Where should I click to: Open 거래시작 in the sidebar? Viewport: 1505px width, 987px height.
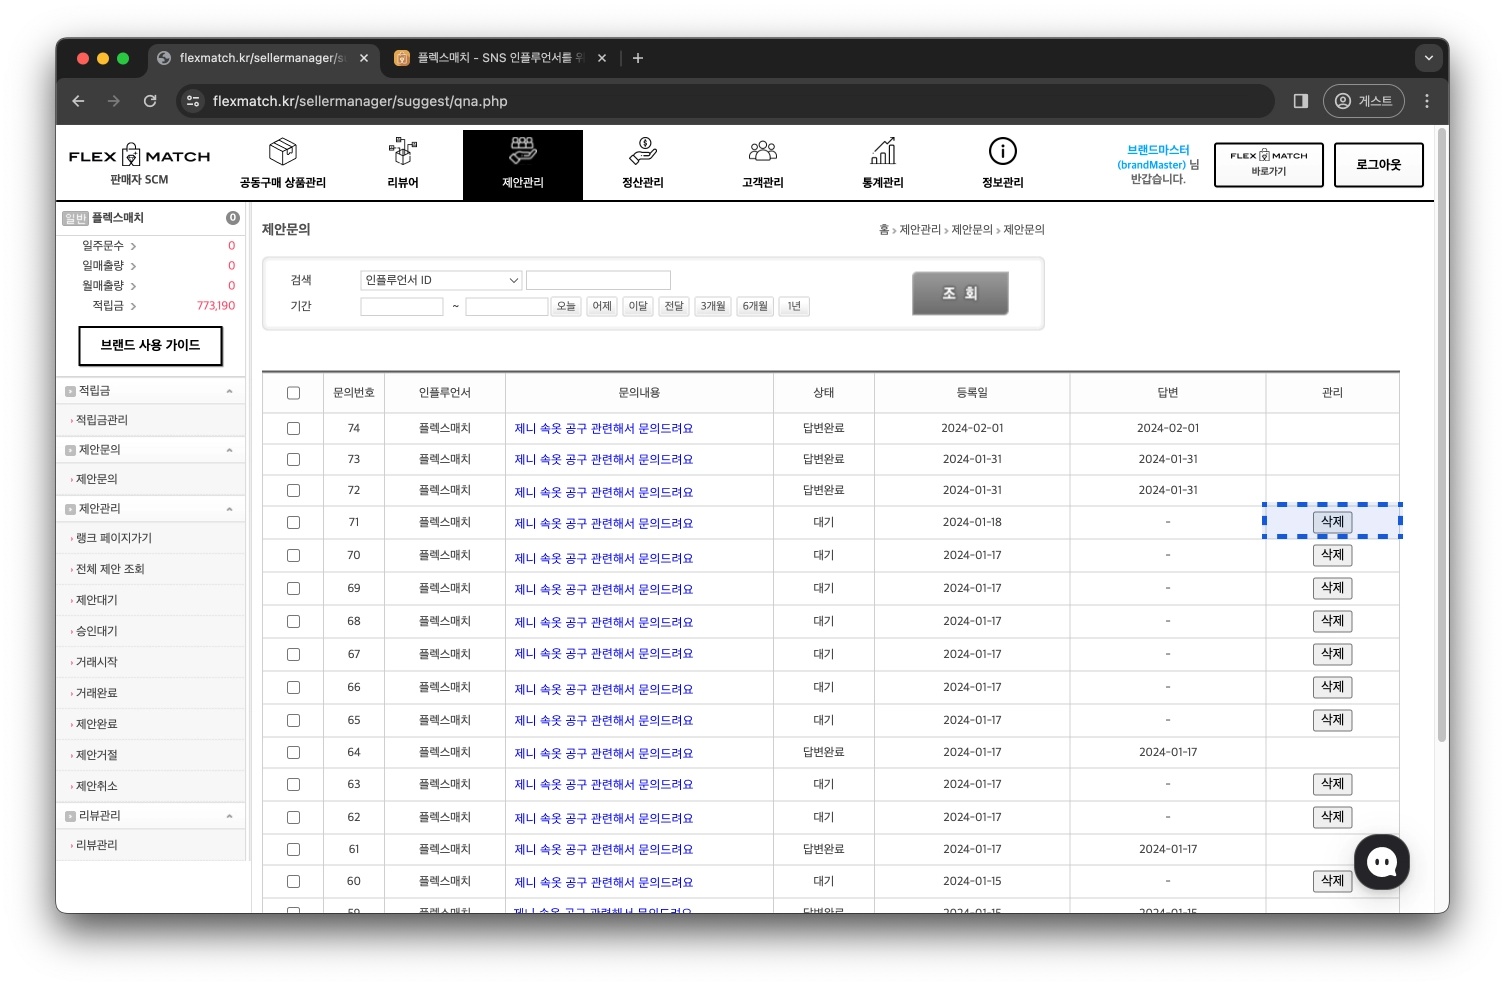pyautogui.click(x=97, y=662)
